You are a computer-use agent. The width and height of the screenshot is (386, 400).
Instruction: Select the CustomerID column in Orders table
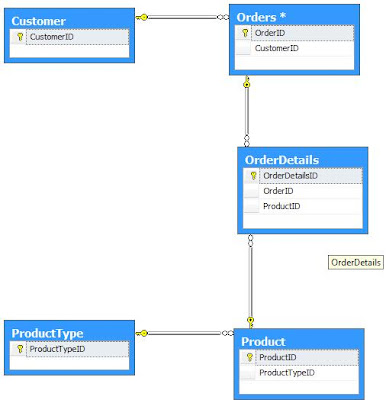[x=295, y=48]
